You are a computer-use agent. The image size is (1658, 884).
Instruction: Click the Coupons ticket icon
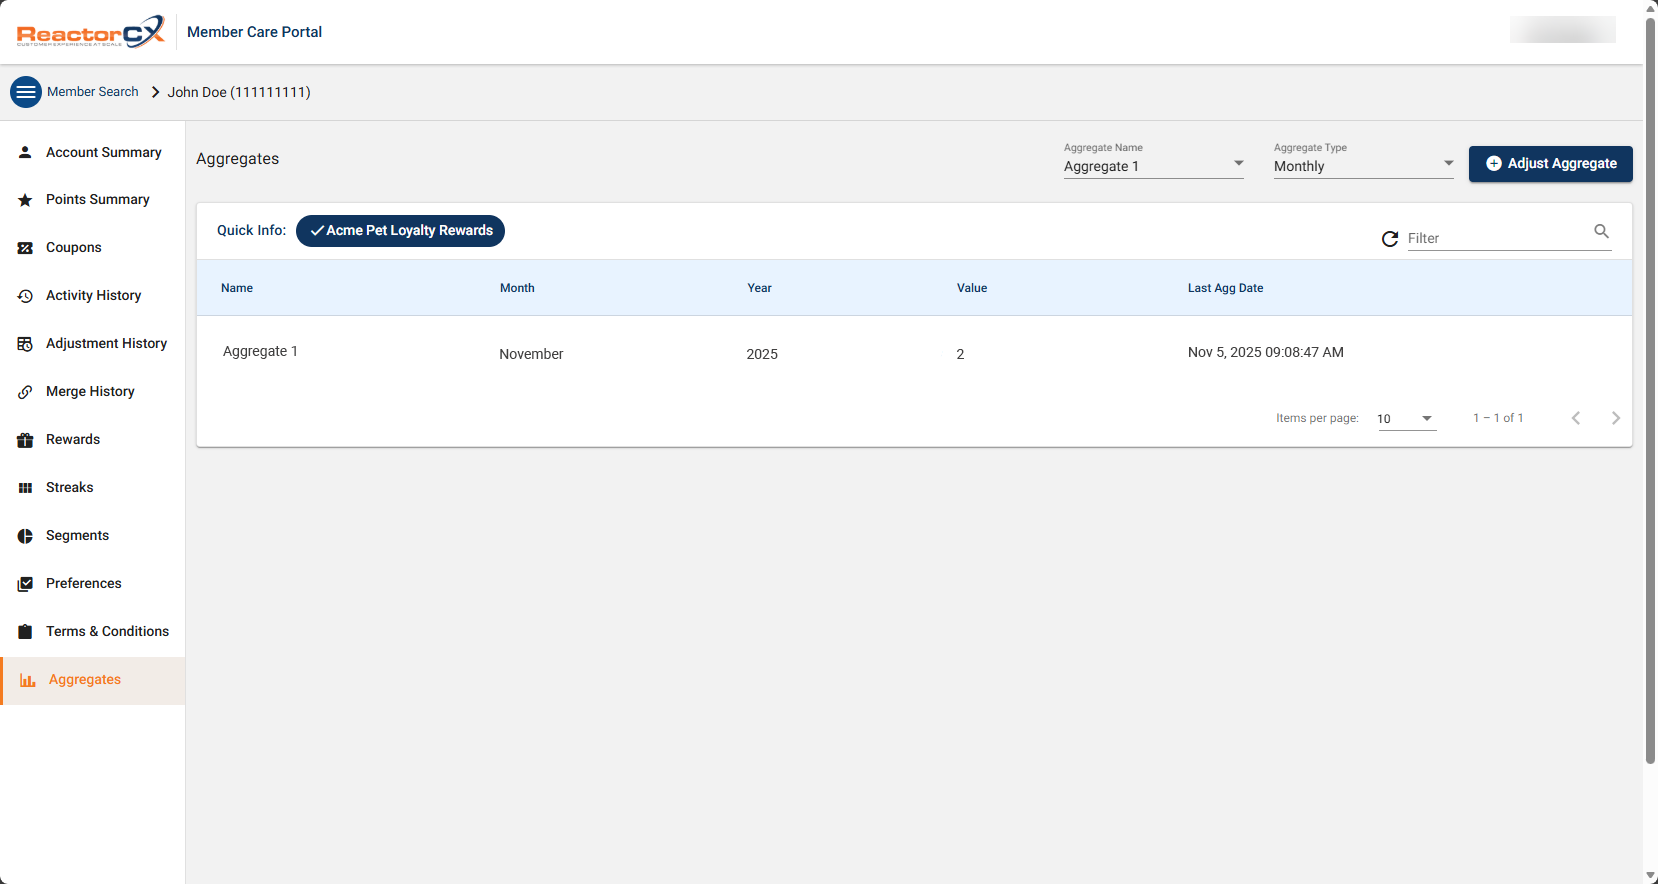[x=25, y=248]
